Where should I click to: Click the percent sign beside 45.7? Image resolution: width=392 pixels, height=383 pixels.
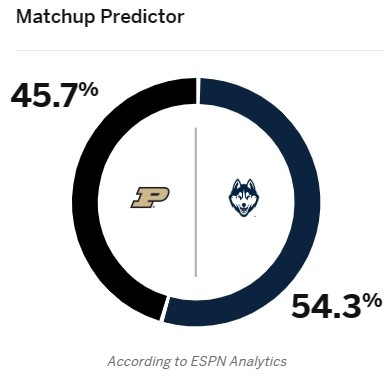coord(90,90)
